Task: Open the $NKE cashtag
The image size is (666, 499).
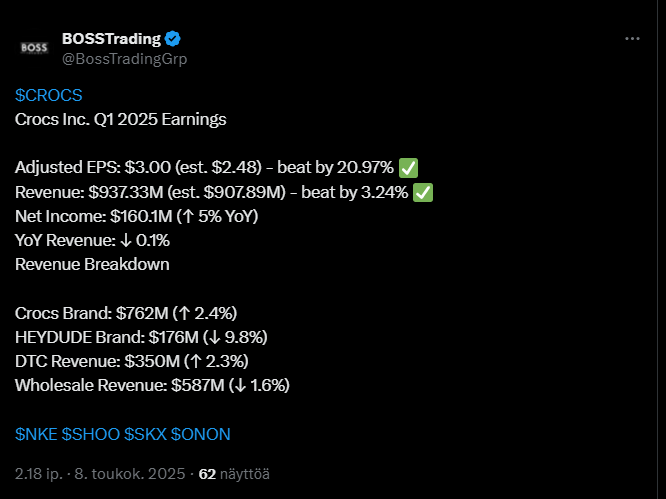Action: pyautogui.click(x=36, y=433)
